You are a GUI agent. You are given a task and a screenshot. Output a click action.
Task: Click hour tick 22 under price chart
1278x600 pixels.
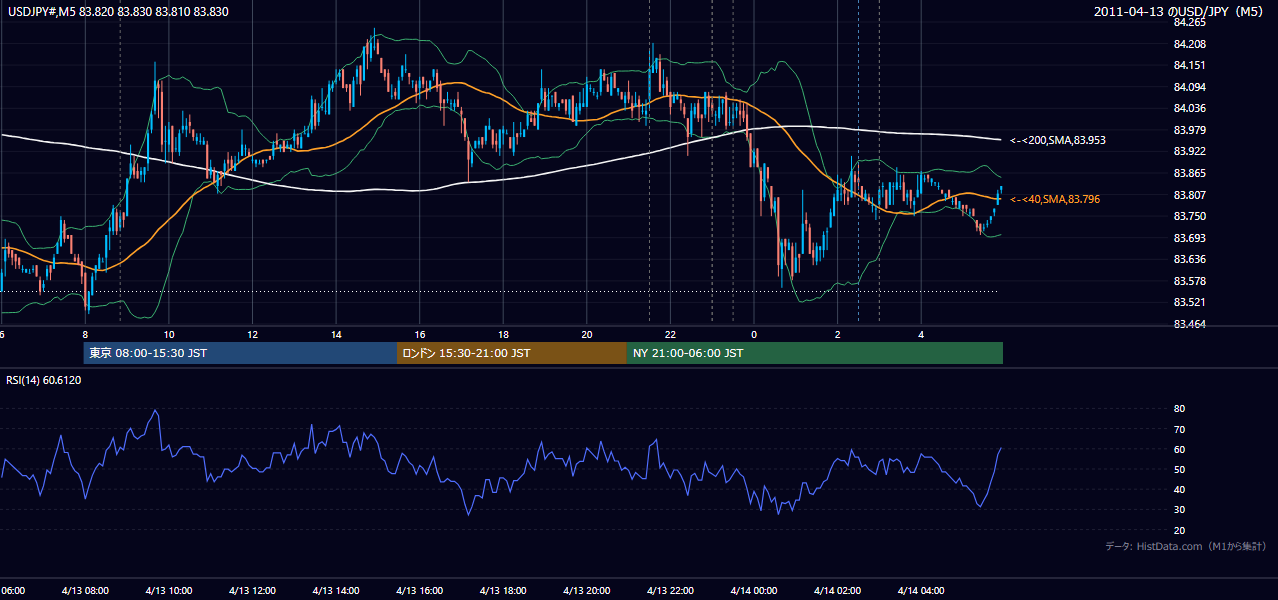[671, 335]
